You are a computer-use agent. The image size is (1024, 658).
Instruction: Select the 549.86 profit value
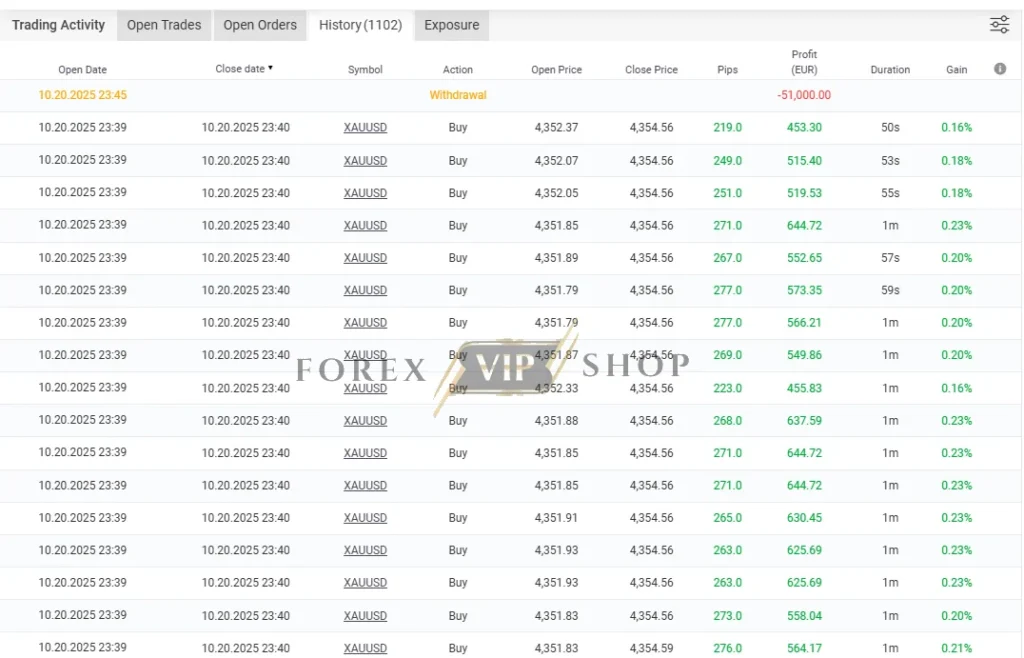[x=804, y=355]
